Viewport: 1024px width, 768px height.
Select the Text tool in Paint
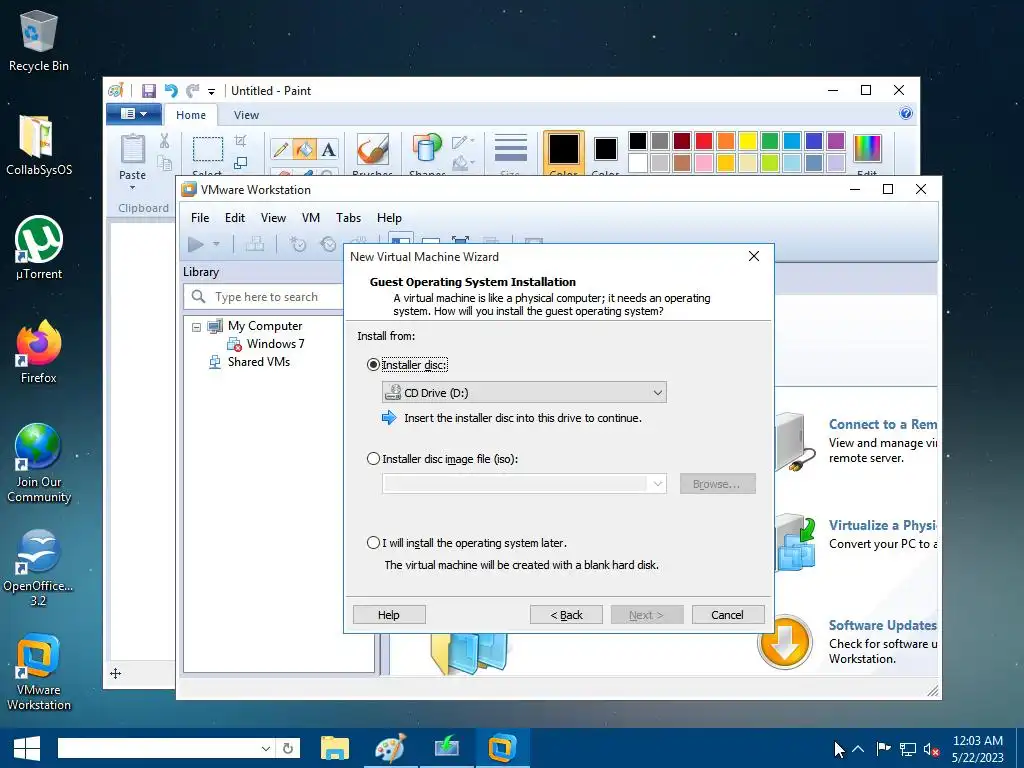click(x=328, y=150)
